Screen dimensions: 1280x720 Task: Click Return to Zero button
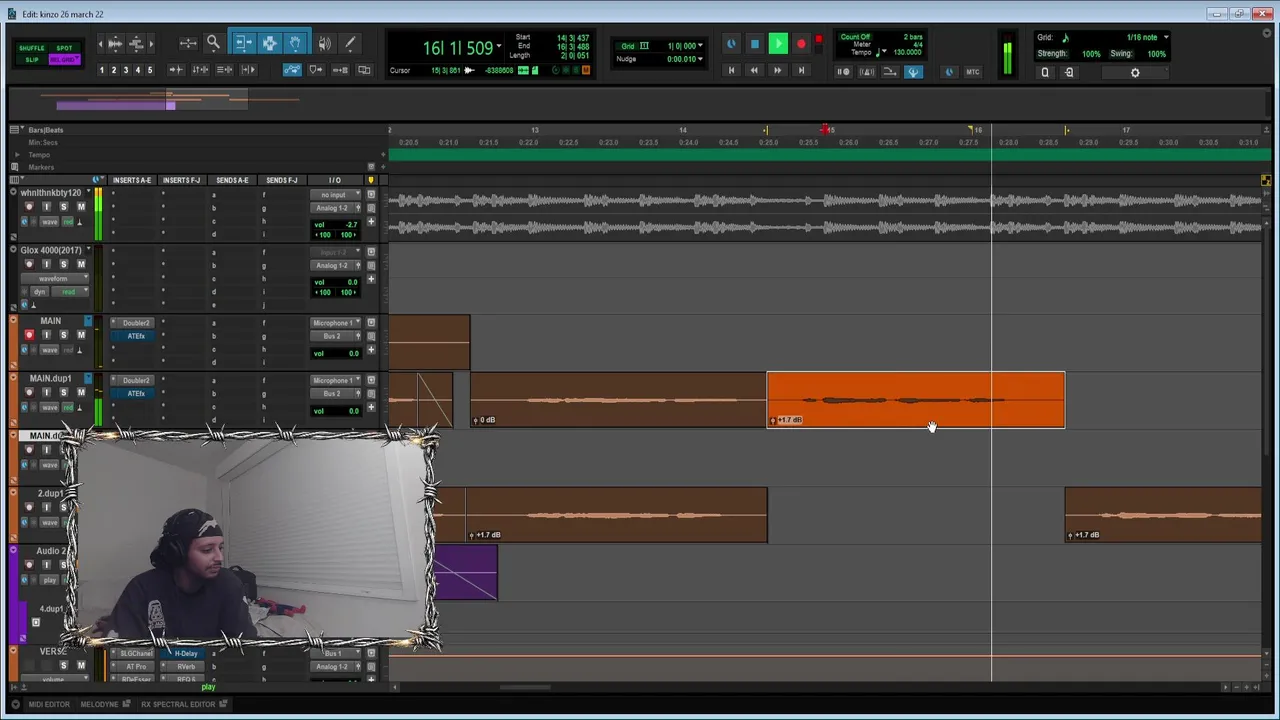(x=731, y=70)
